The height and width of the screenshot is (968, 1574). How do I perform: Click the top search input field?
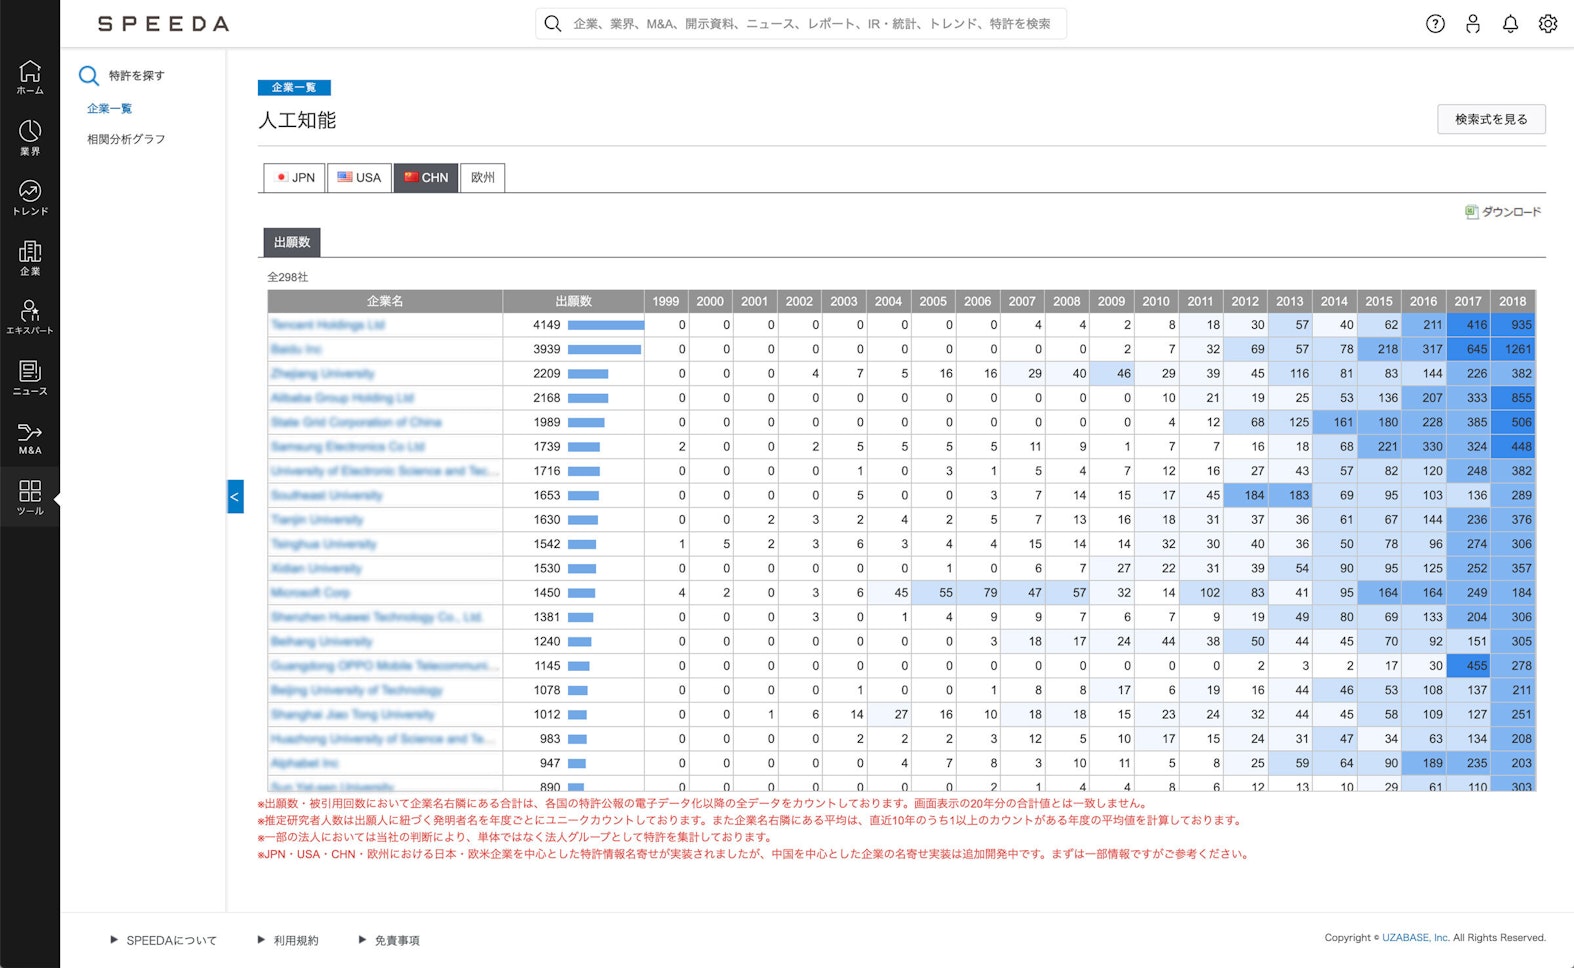810,24
